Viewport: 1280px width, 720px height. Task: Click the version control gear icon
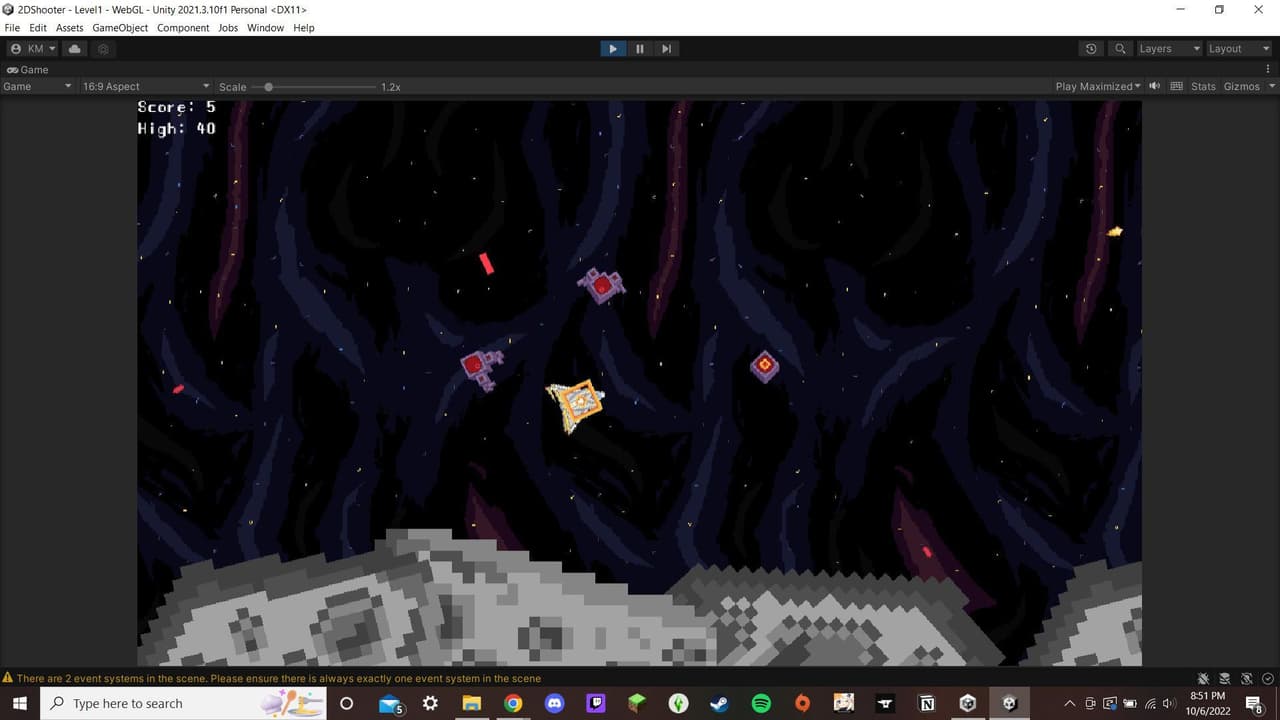[103, 48]
